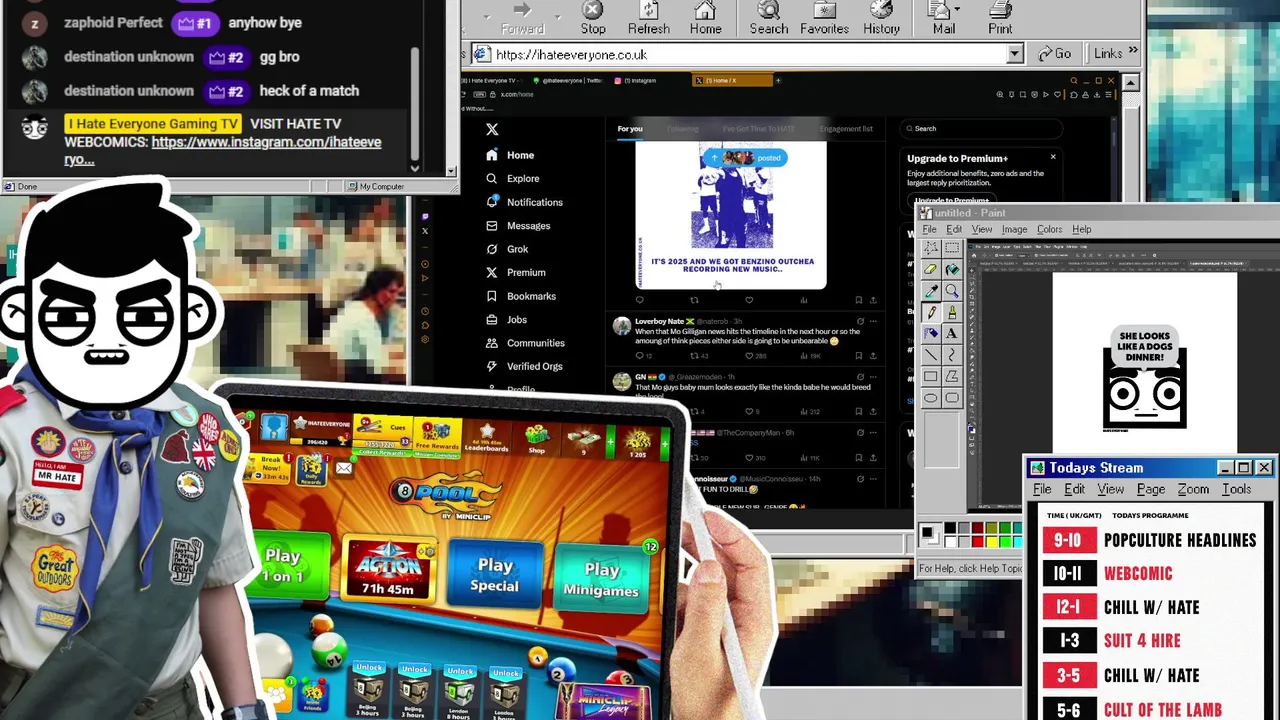Select the Paint Text tool

[952, 333]
